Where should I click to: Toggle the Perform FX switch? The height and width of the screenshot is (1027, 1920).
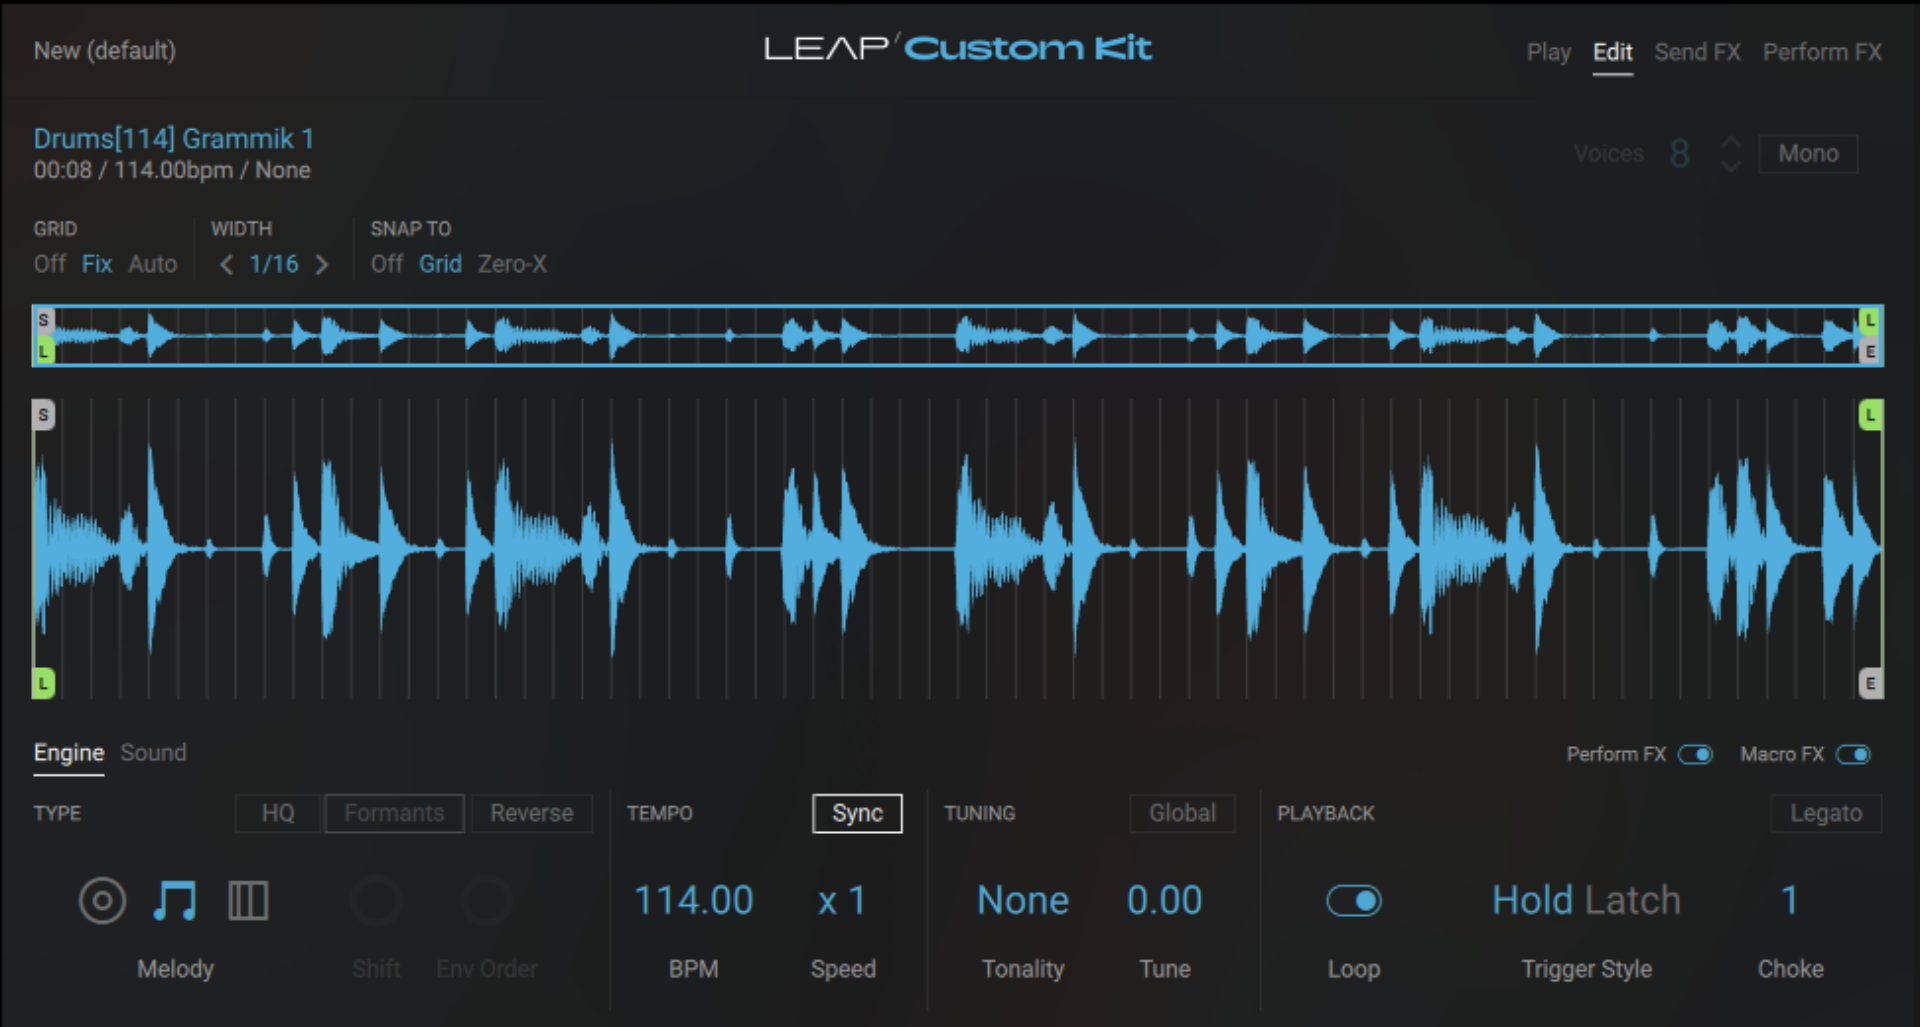click(x=1697, y=755)
